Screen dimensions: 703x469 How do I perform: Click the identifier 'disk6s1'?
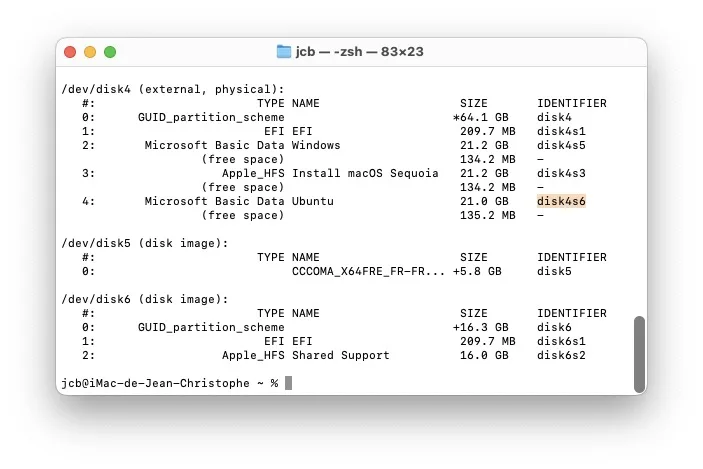(x=561, y=342)
